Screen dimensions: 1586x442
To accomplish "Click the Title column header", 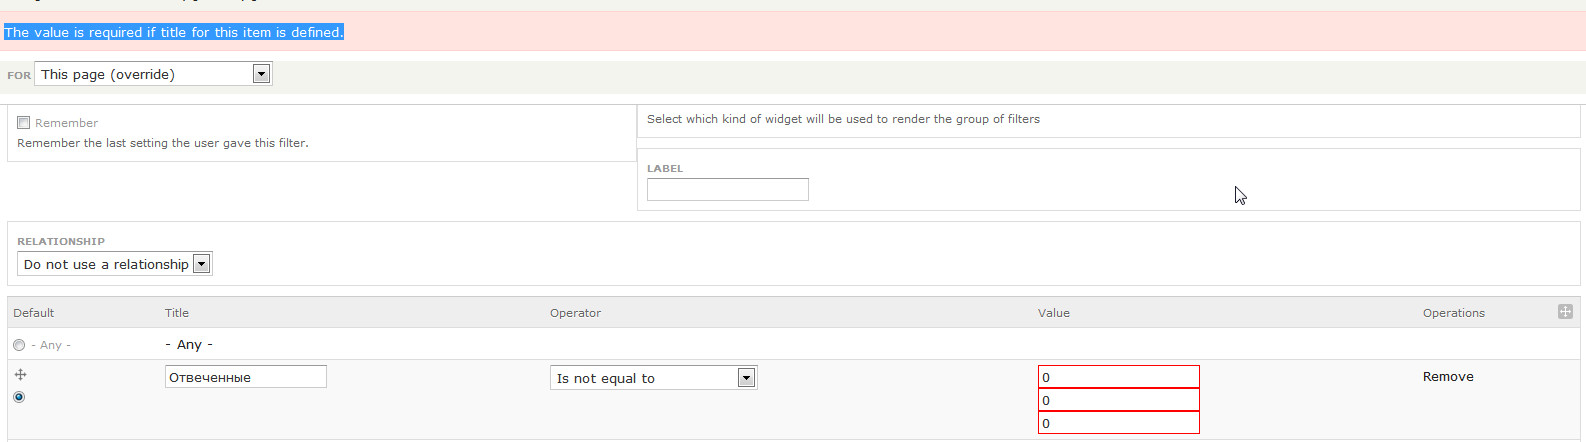I will coord(177,313).
